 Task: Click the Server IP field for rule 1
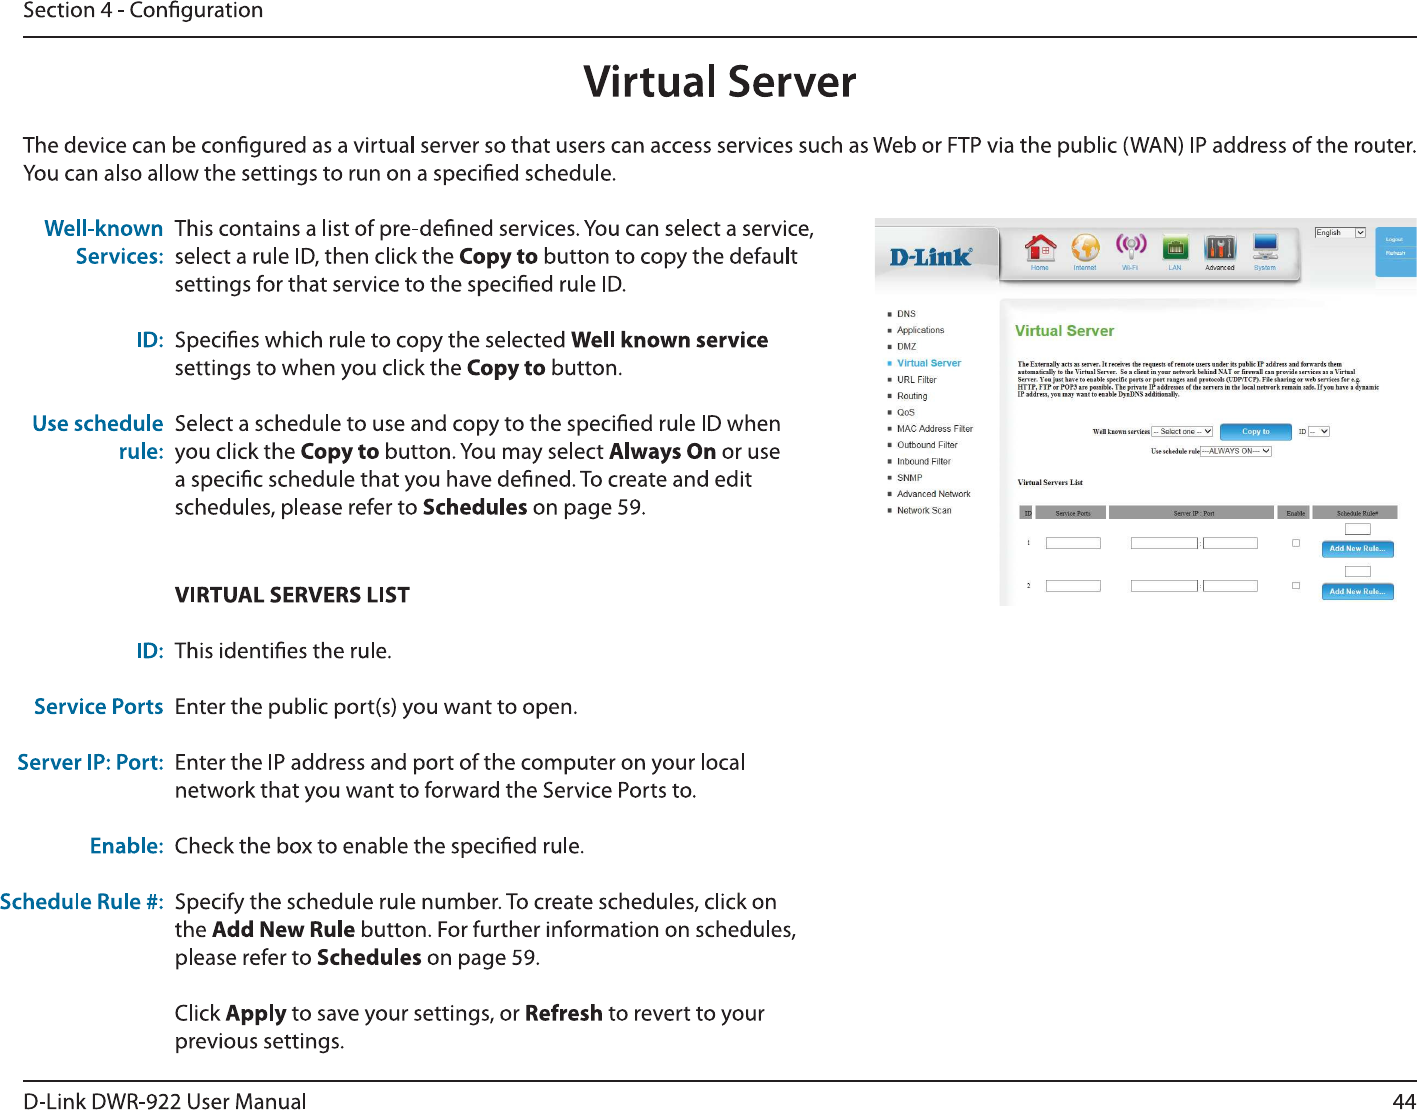click(1164, 543)
